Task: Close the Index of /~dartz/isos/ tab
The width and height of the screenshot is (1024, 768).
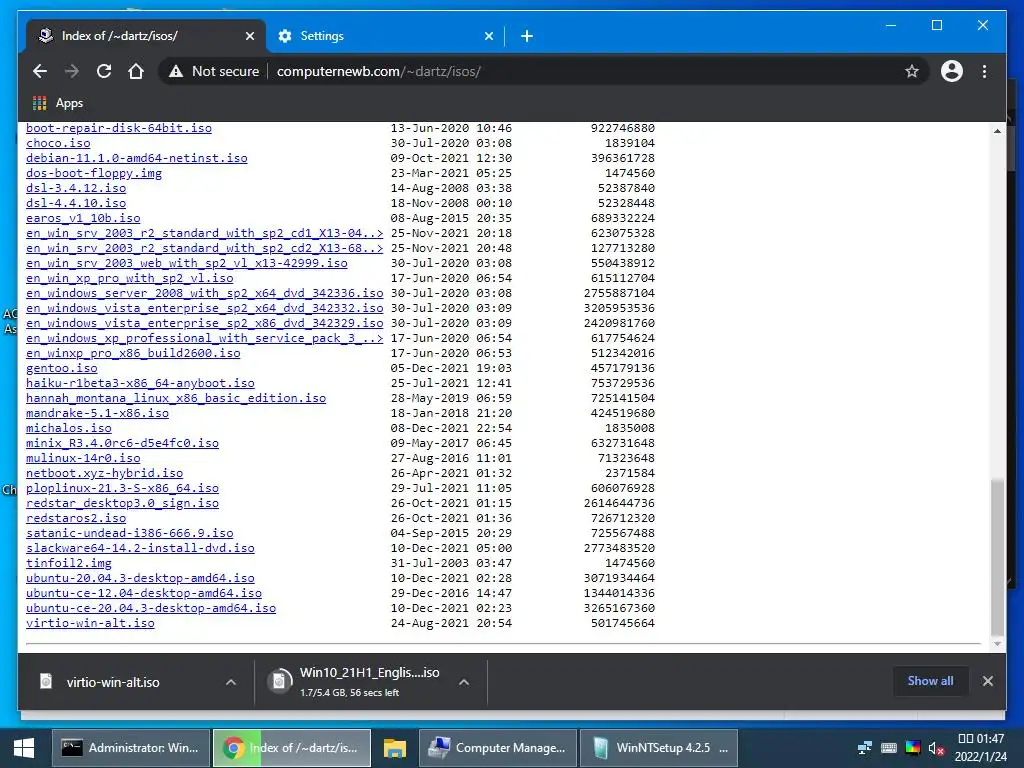Action: pyautogui.click(x=249, y=36)
